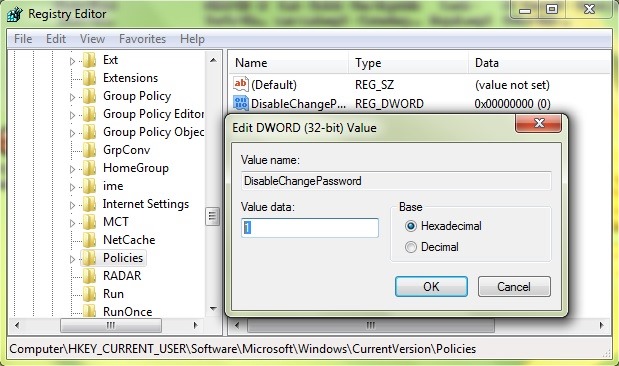Click tree pane scroll left arrow

click(17, 326)
